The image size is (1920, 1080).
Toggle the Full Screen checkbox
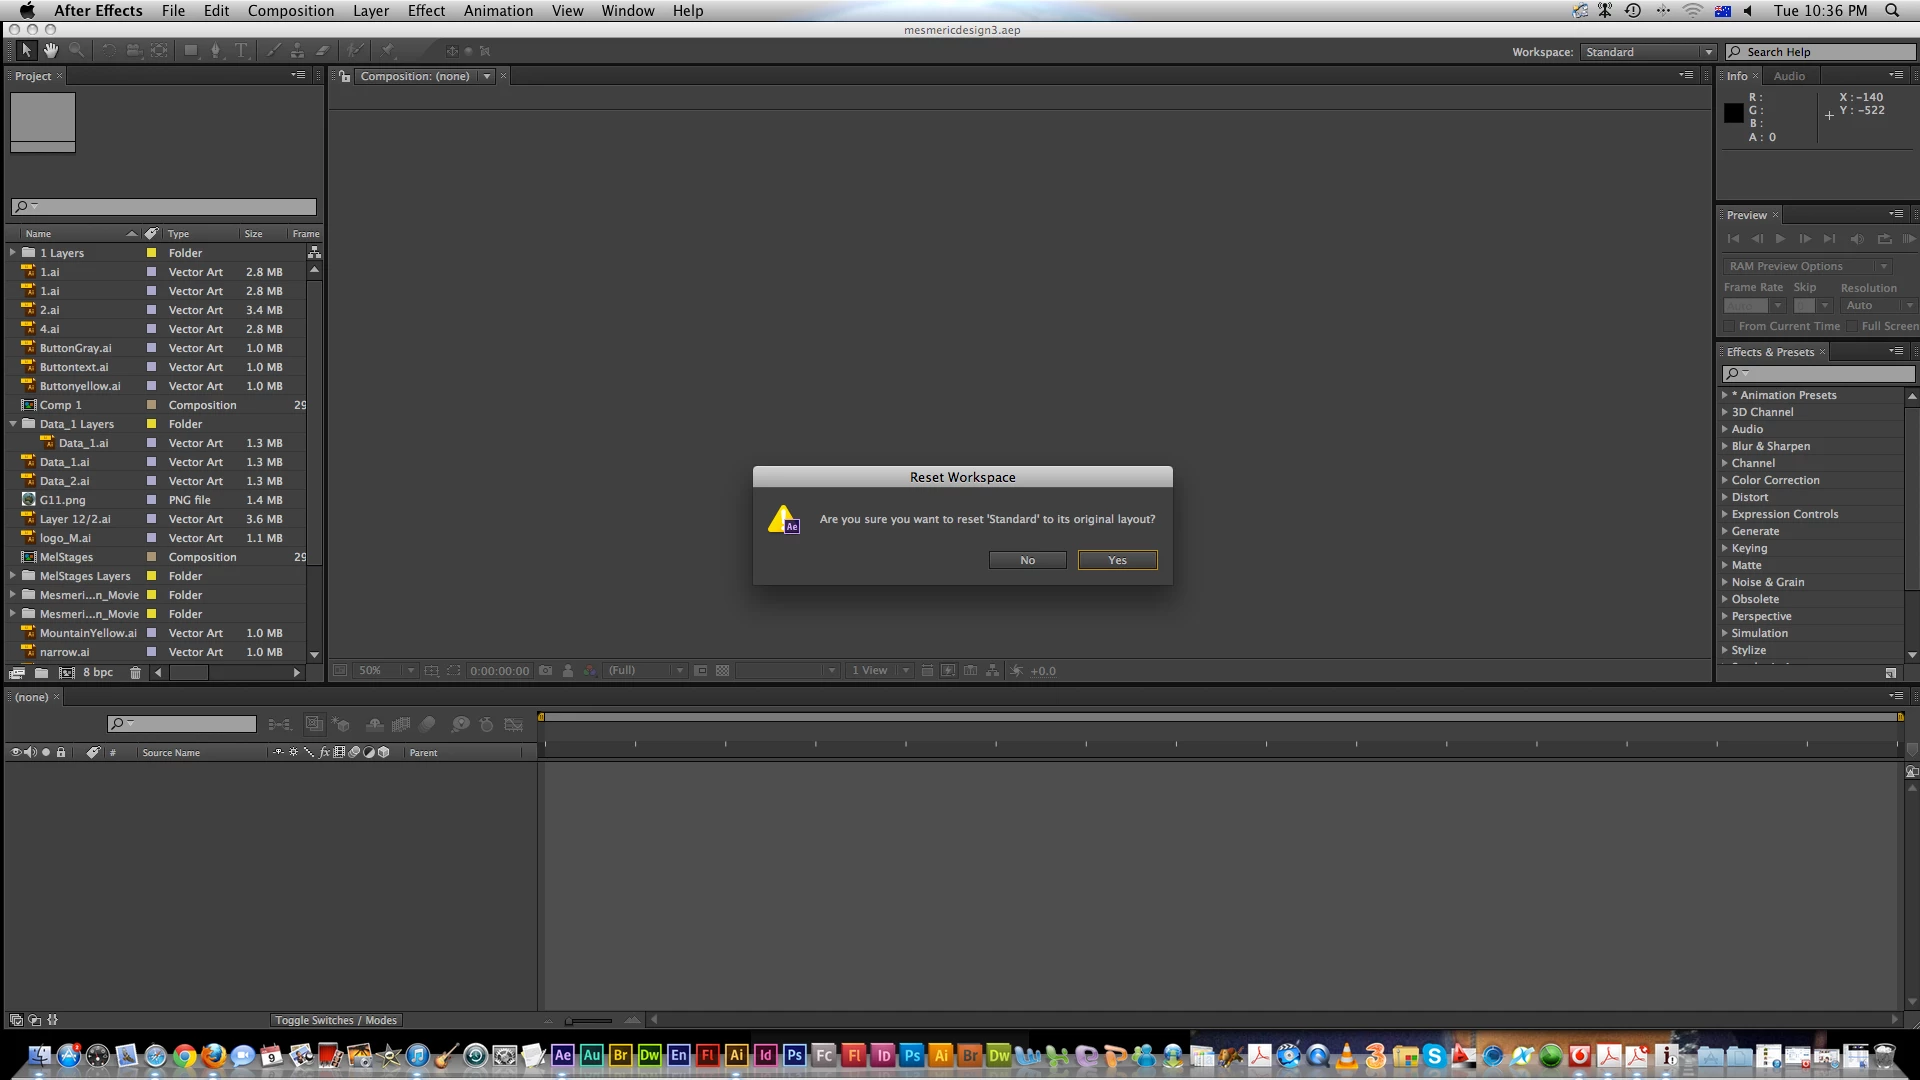[1852, 327]
